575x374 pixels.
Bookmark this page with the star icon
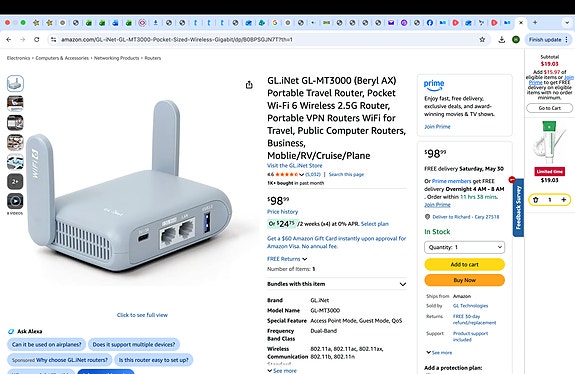(482, 40)
